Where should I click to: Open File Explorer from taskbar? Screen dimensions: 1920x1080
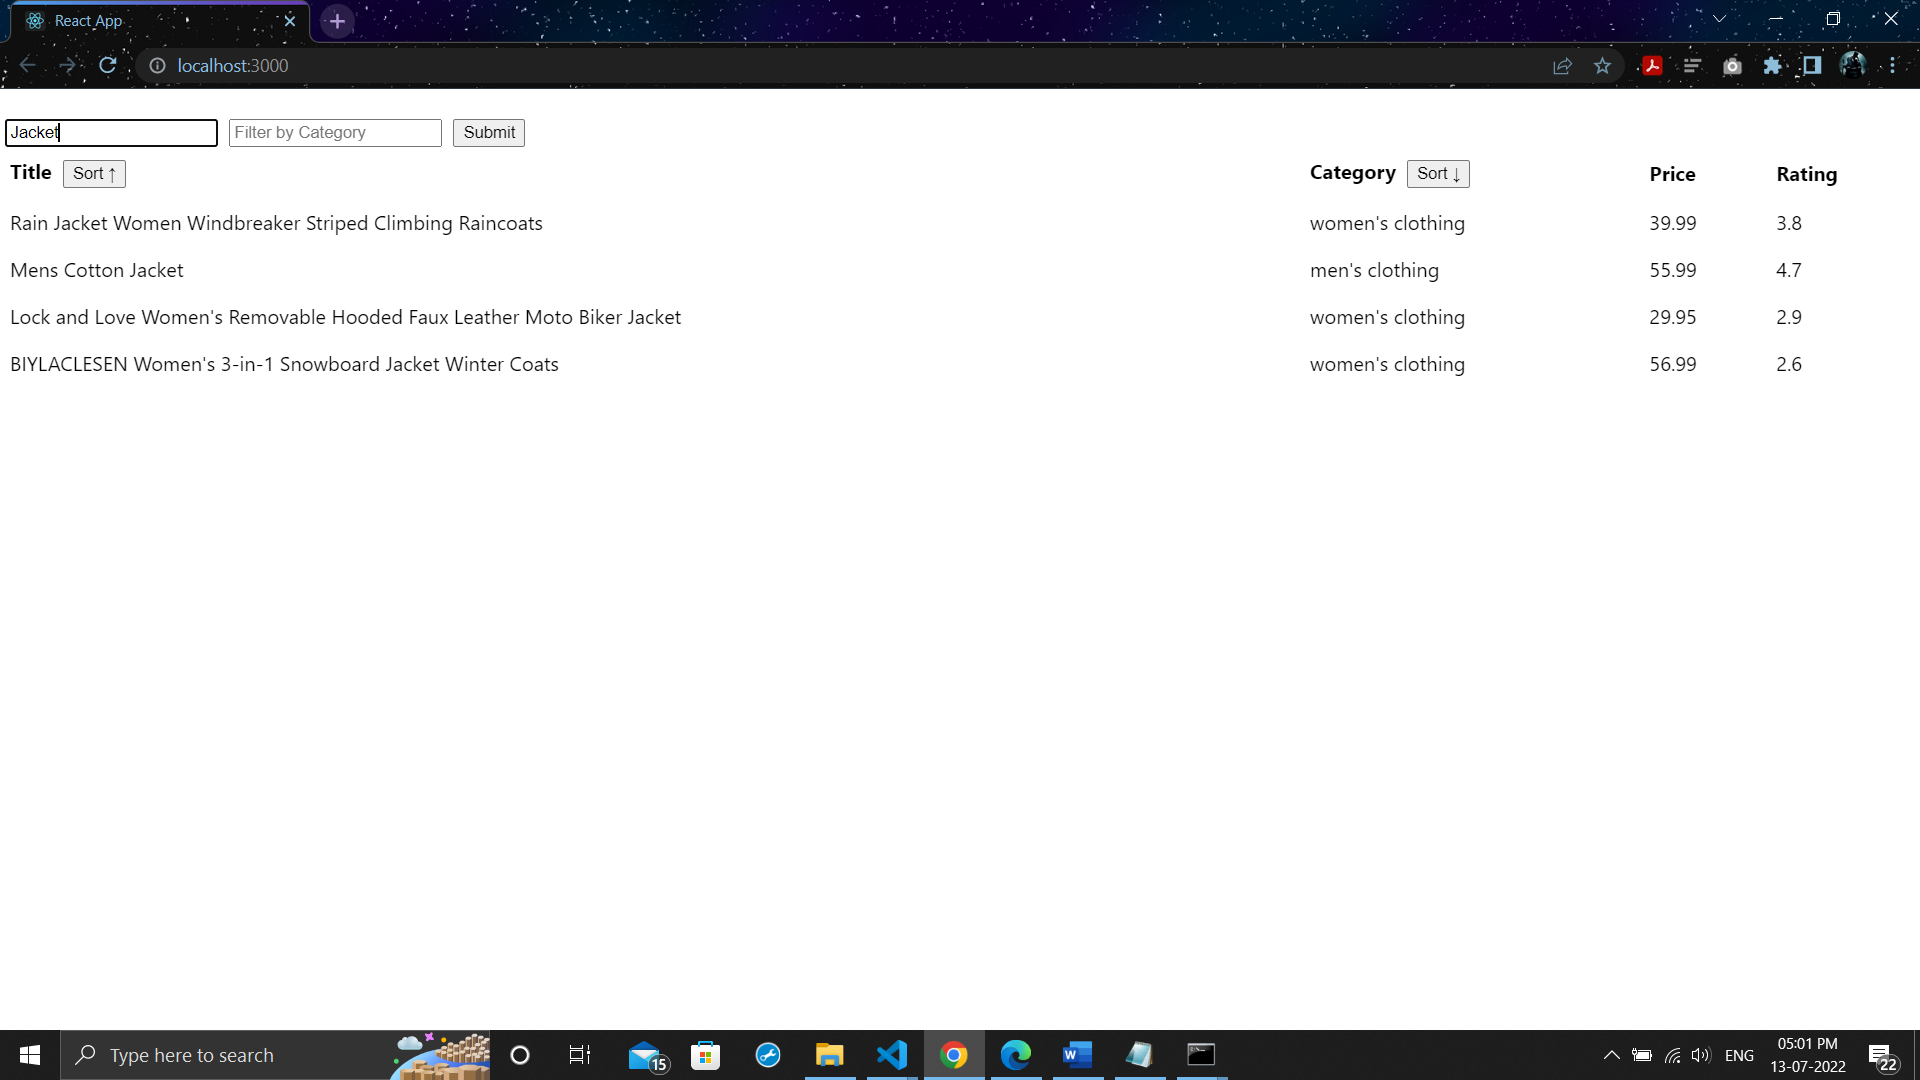pyautogui.click(x=829, y=1055)
